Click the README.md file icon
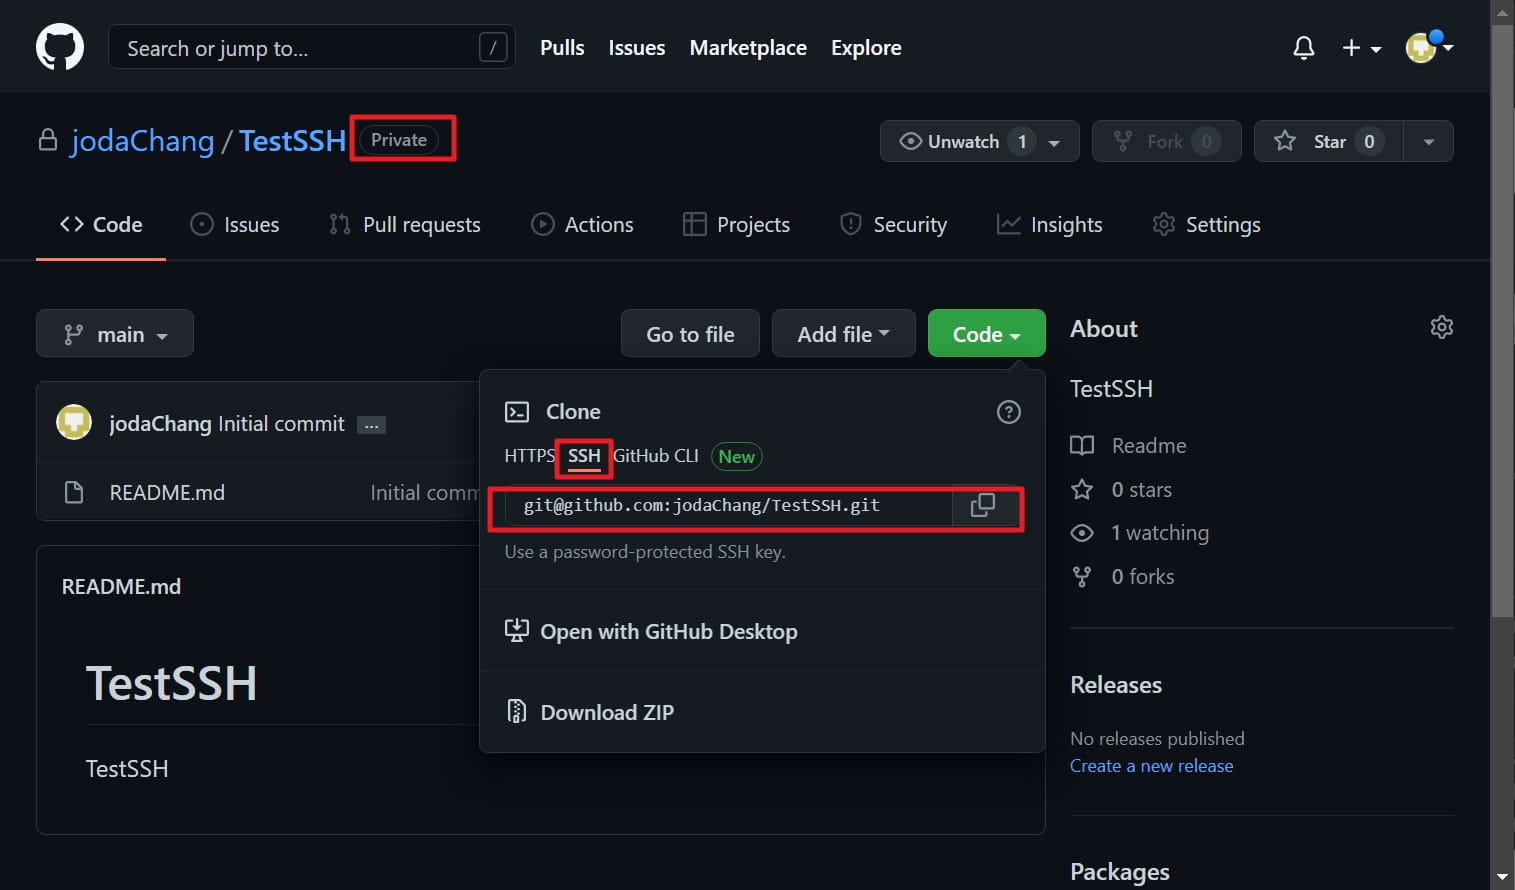Screen dimensions: 1515x890 pyautogui.click(x=74, y=492)
